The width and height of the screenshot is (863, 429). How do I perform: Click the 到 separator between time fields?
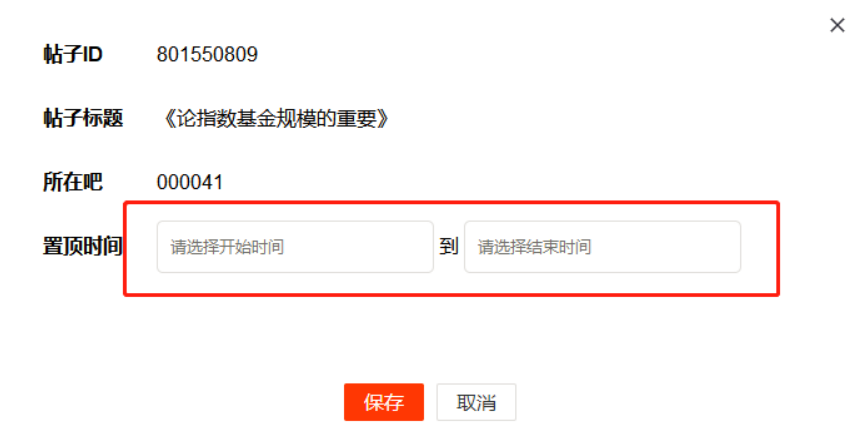(449, 247)
